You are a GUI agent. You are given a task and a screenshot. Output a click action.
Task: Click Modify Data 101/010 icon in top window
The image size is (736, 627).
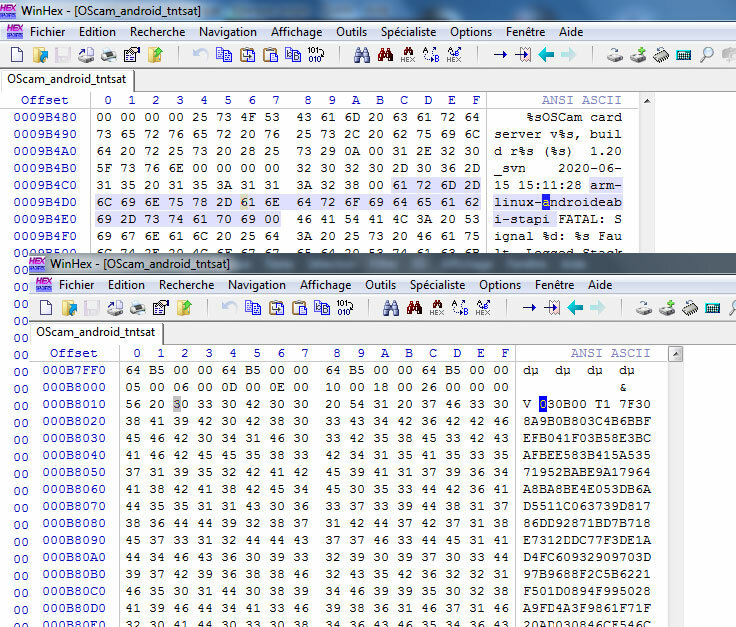[315, 55]
